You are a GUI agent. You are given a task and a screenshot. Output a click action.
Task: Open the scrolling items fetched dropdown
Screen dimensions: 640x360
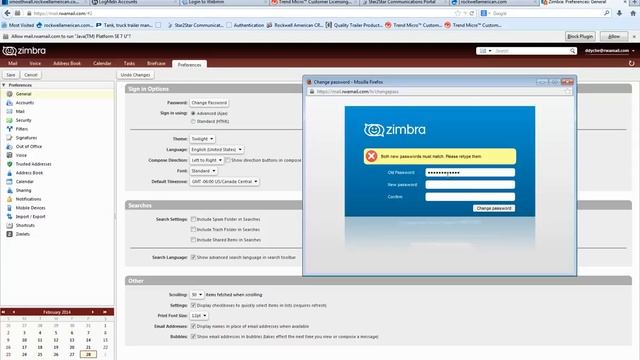pos(197,295)
